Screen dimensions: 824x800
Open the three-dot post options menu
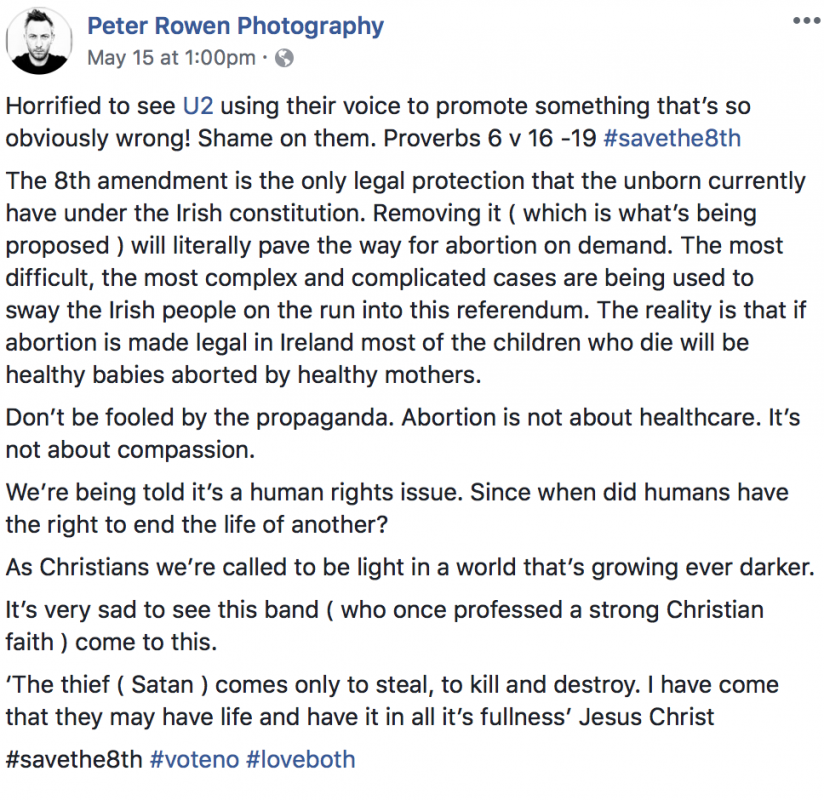click(x=806, y=21)
